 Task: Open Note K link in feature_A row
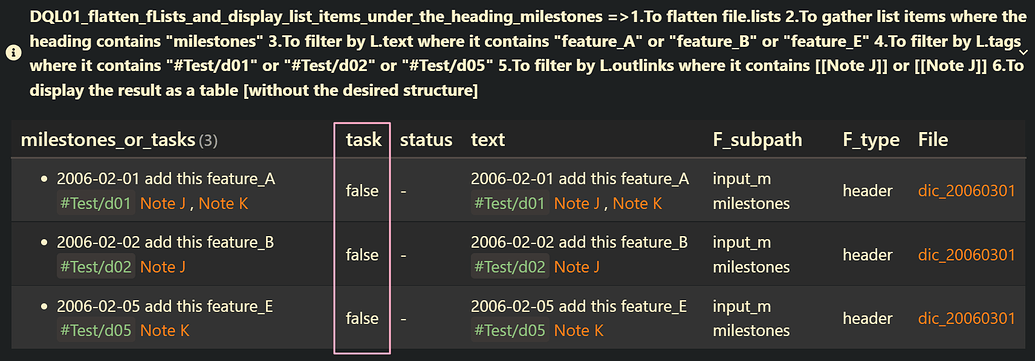(223, 204)
